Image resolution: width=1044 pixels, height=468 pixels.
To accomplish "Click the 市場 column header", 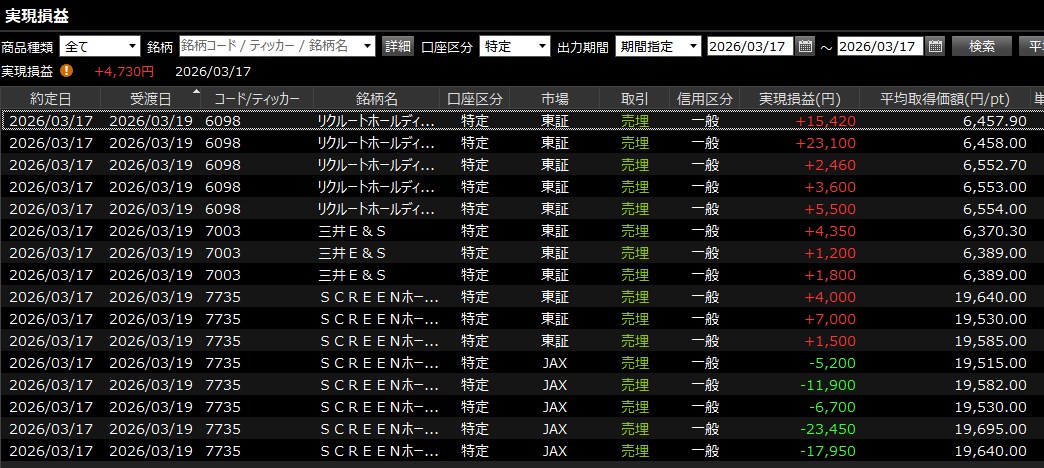I will (555, 98).
